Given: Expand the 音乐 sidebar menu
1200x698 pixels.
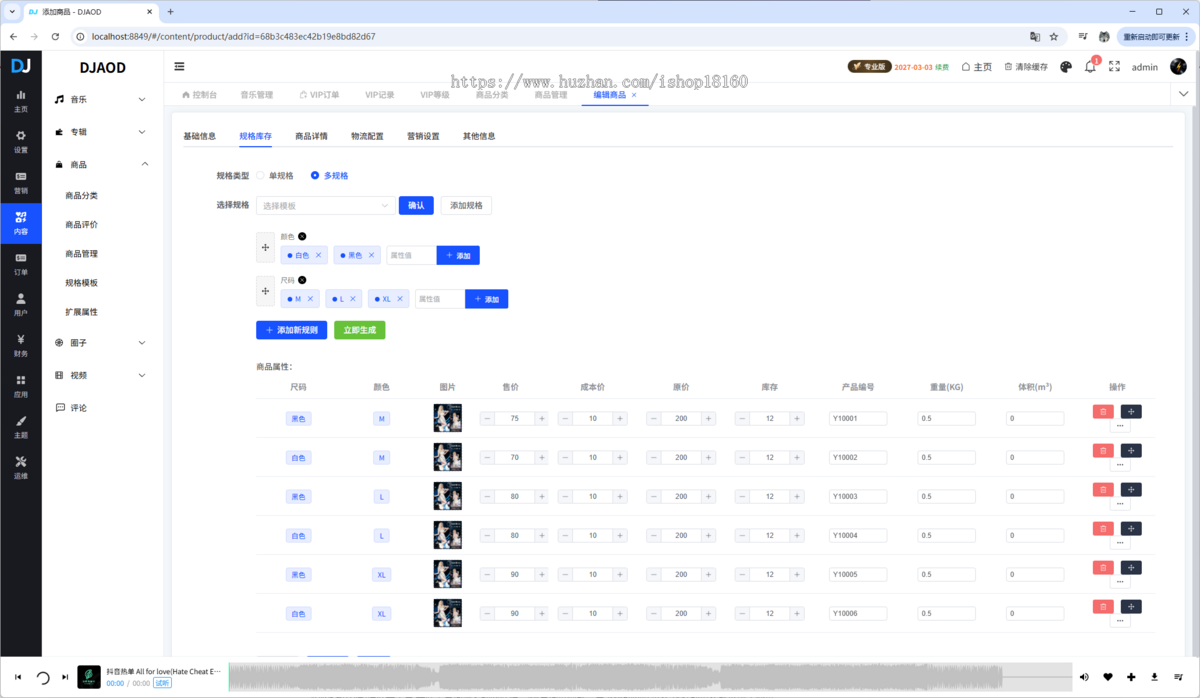Looking at the screenshot, I should 102,100.
